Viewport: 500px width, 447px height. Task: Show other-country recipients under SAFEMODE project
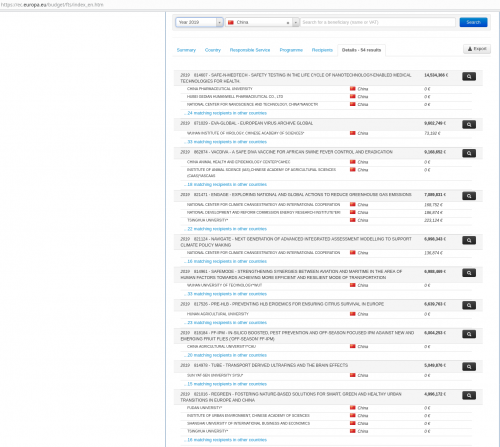pos(225,294)
